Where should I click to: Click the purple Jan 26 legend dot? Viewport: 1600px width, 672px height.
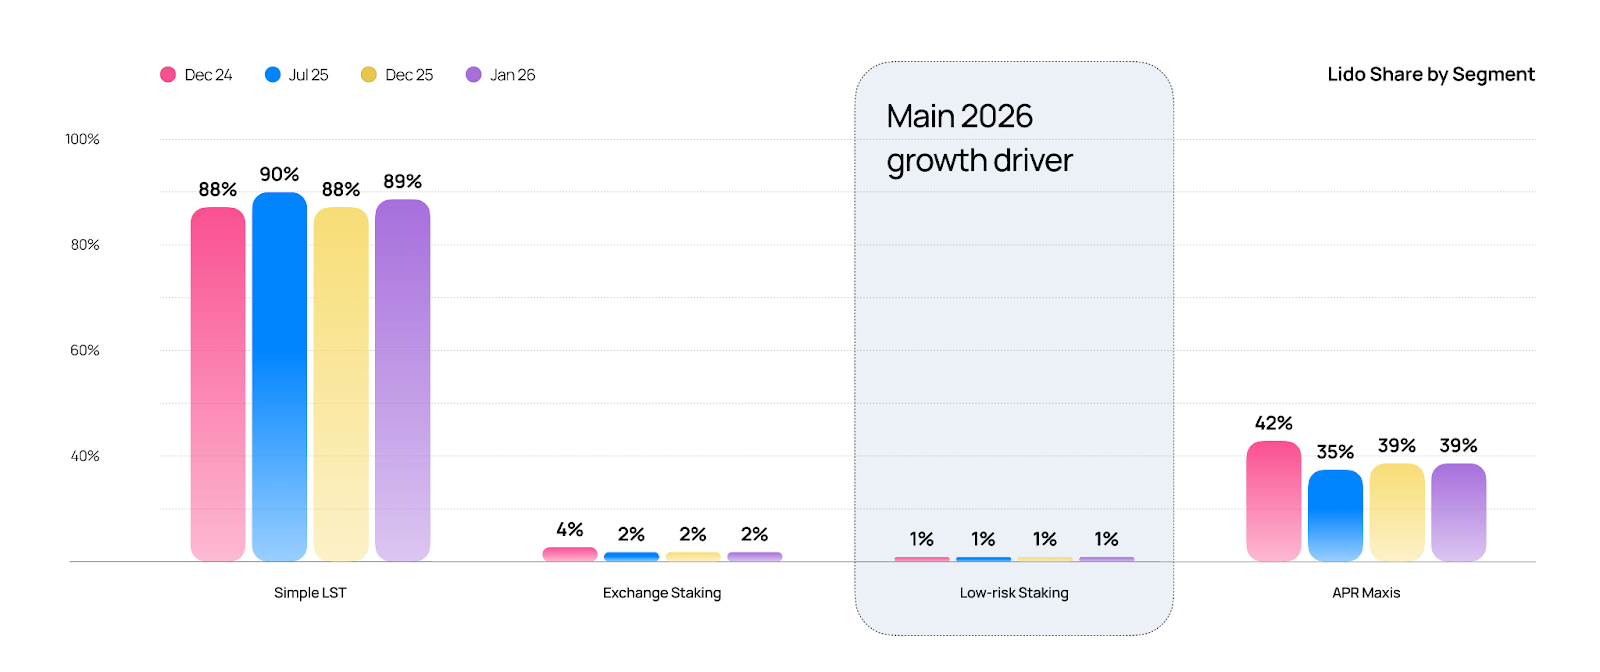tap(474, 75)
